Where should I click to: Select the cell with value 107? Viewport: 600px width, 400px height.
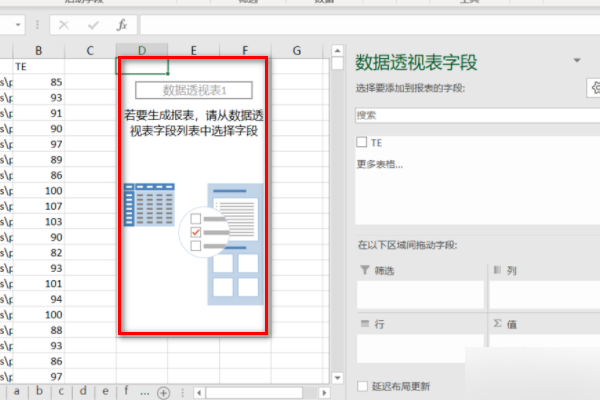39,206
